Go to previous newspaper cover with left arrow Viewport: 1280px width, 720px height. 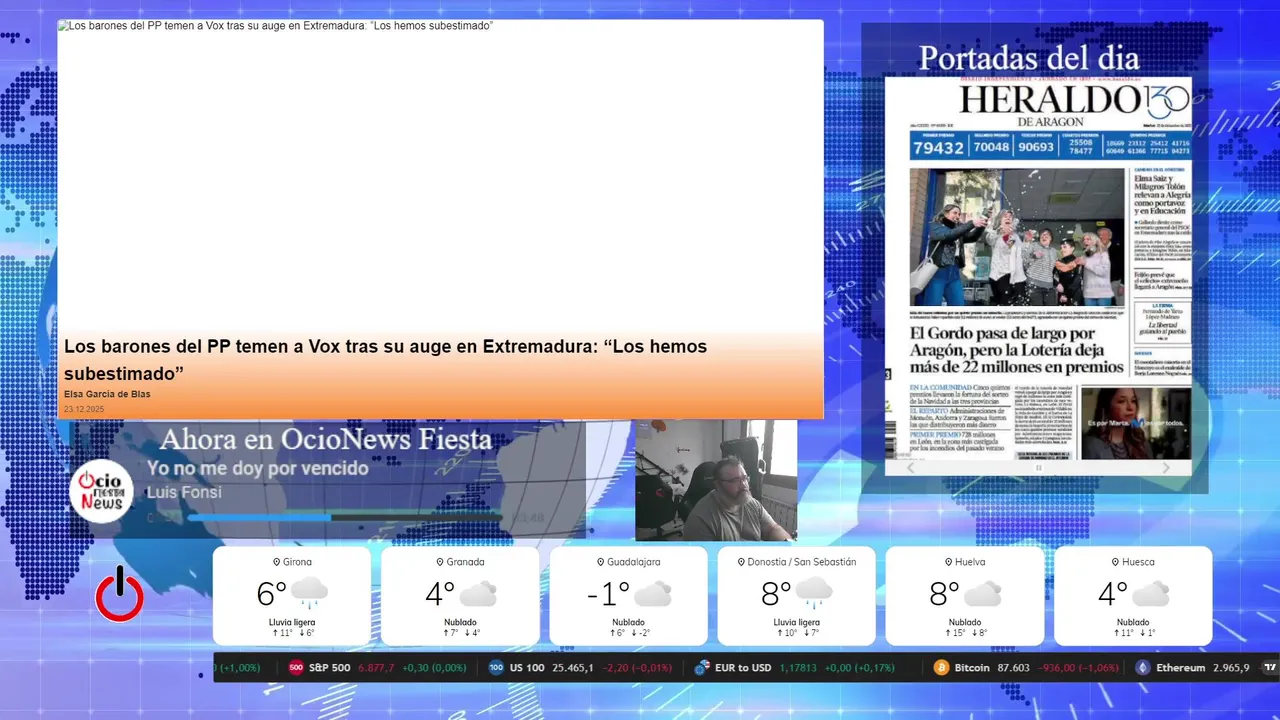(x=910, y=467)
